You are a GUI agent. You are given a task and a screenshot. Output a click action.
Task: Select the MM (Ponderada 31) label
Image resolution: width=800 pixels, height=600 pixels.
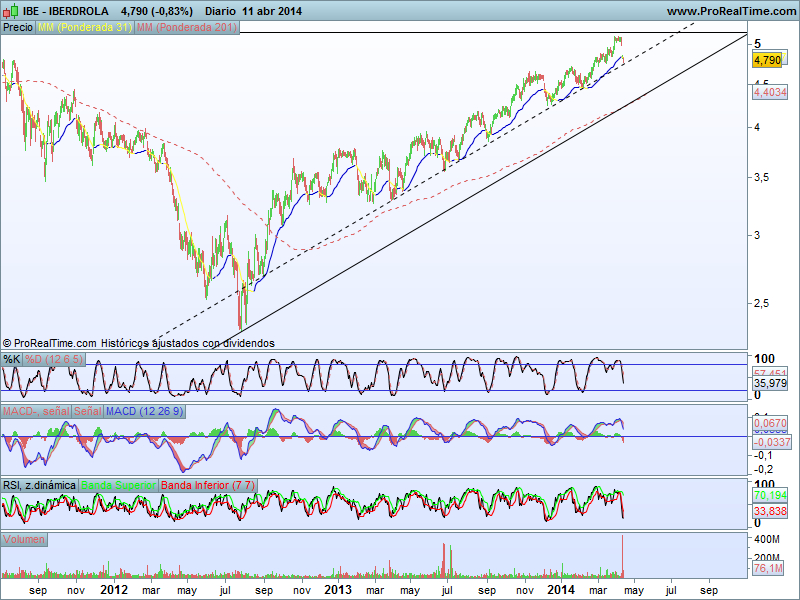click(85, 28)
